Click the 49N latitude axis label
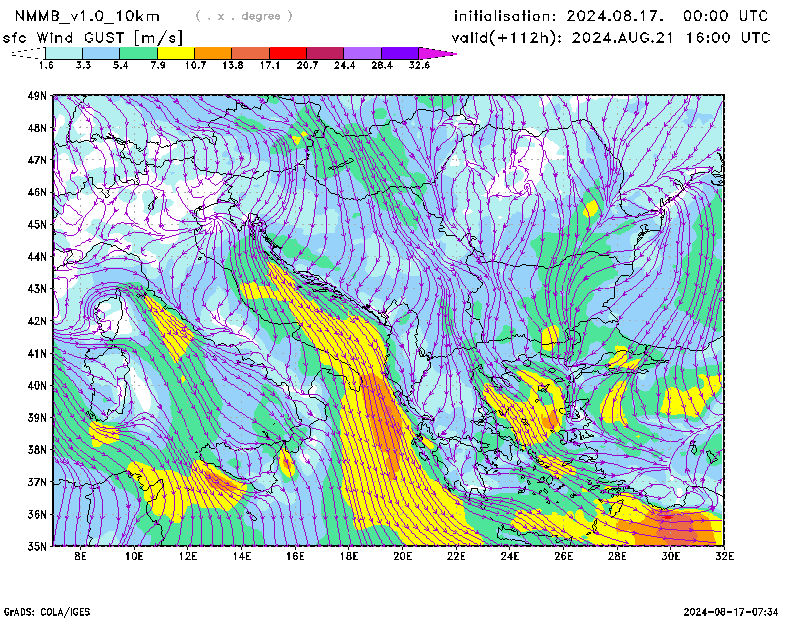 tap(37, 96)
